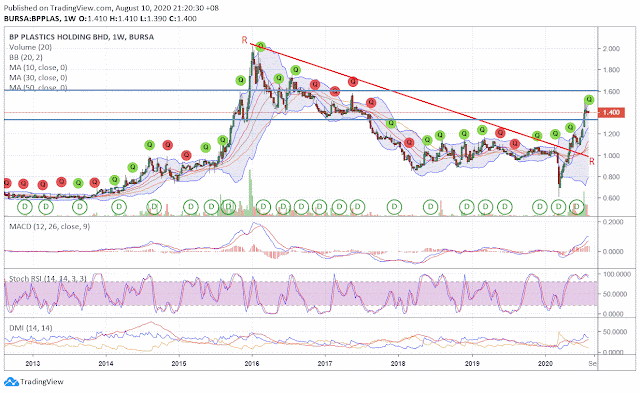Click the rightmost green D dividend marker

pyautogui.click(x=576, y=207)
